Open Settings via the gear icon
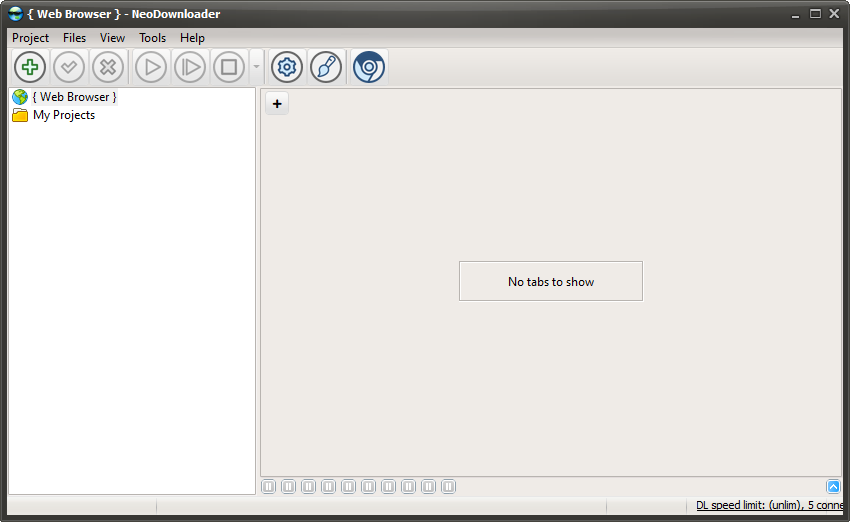This screenshot has height=522, width=850. pyautogui.click(x=286, y=67)
